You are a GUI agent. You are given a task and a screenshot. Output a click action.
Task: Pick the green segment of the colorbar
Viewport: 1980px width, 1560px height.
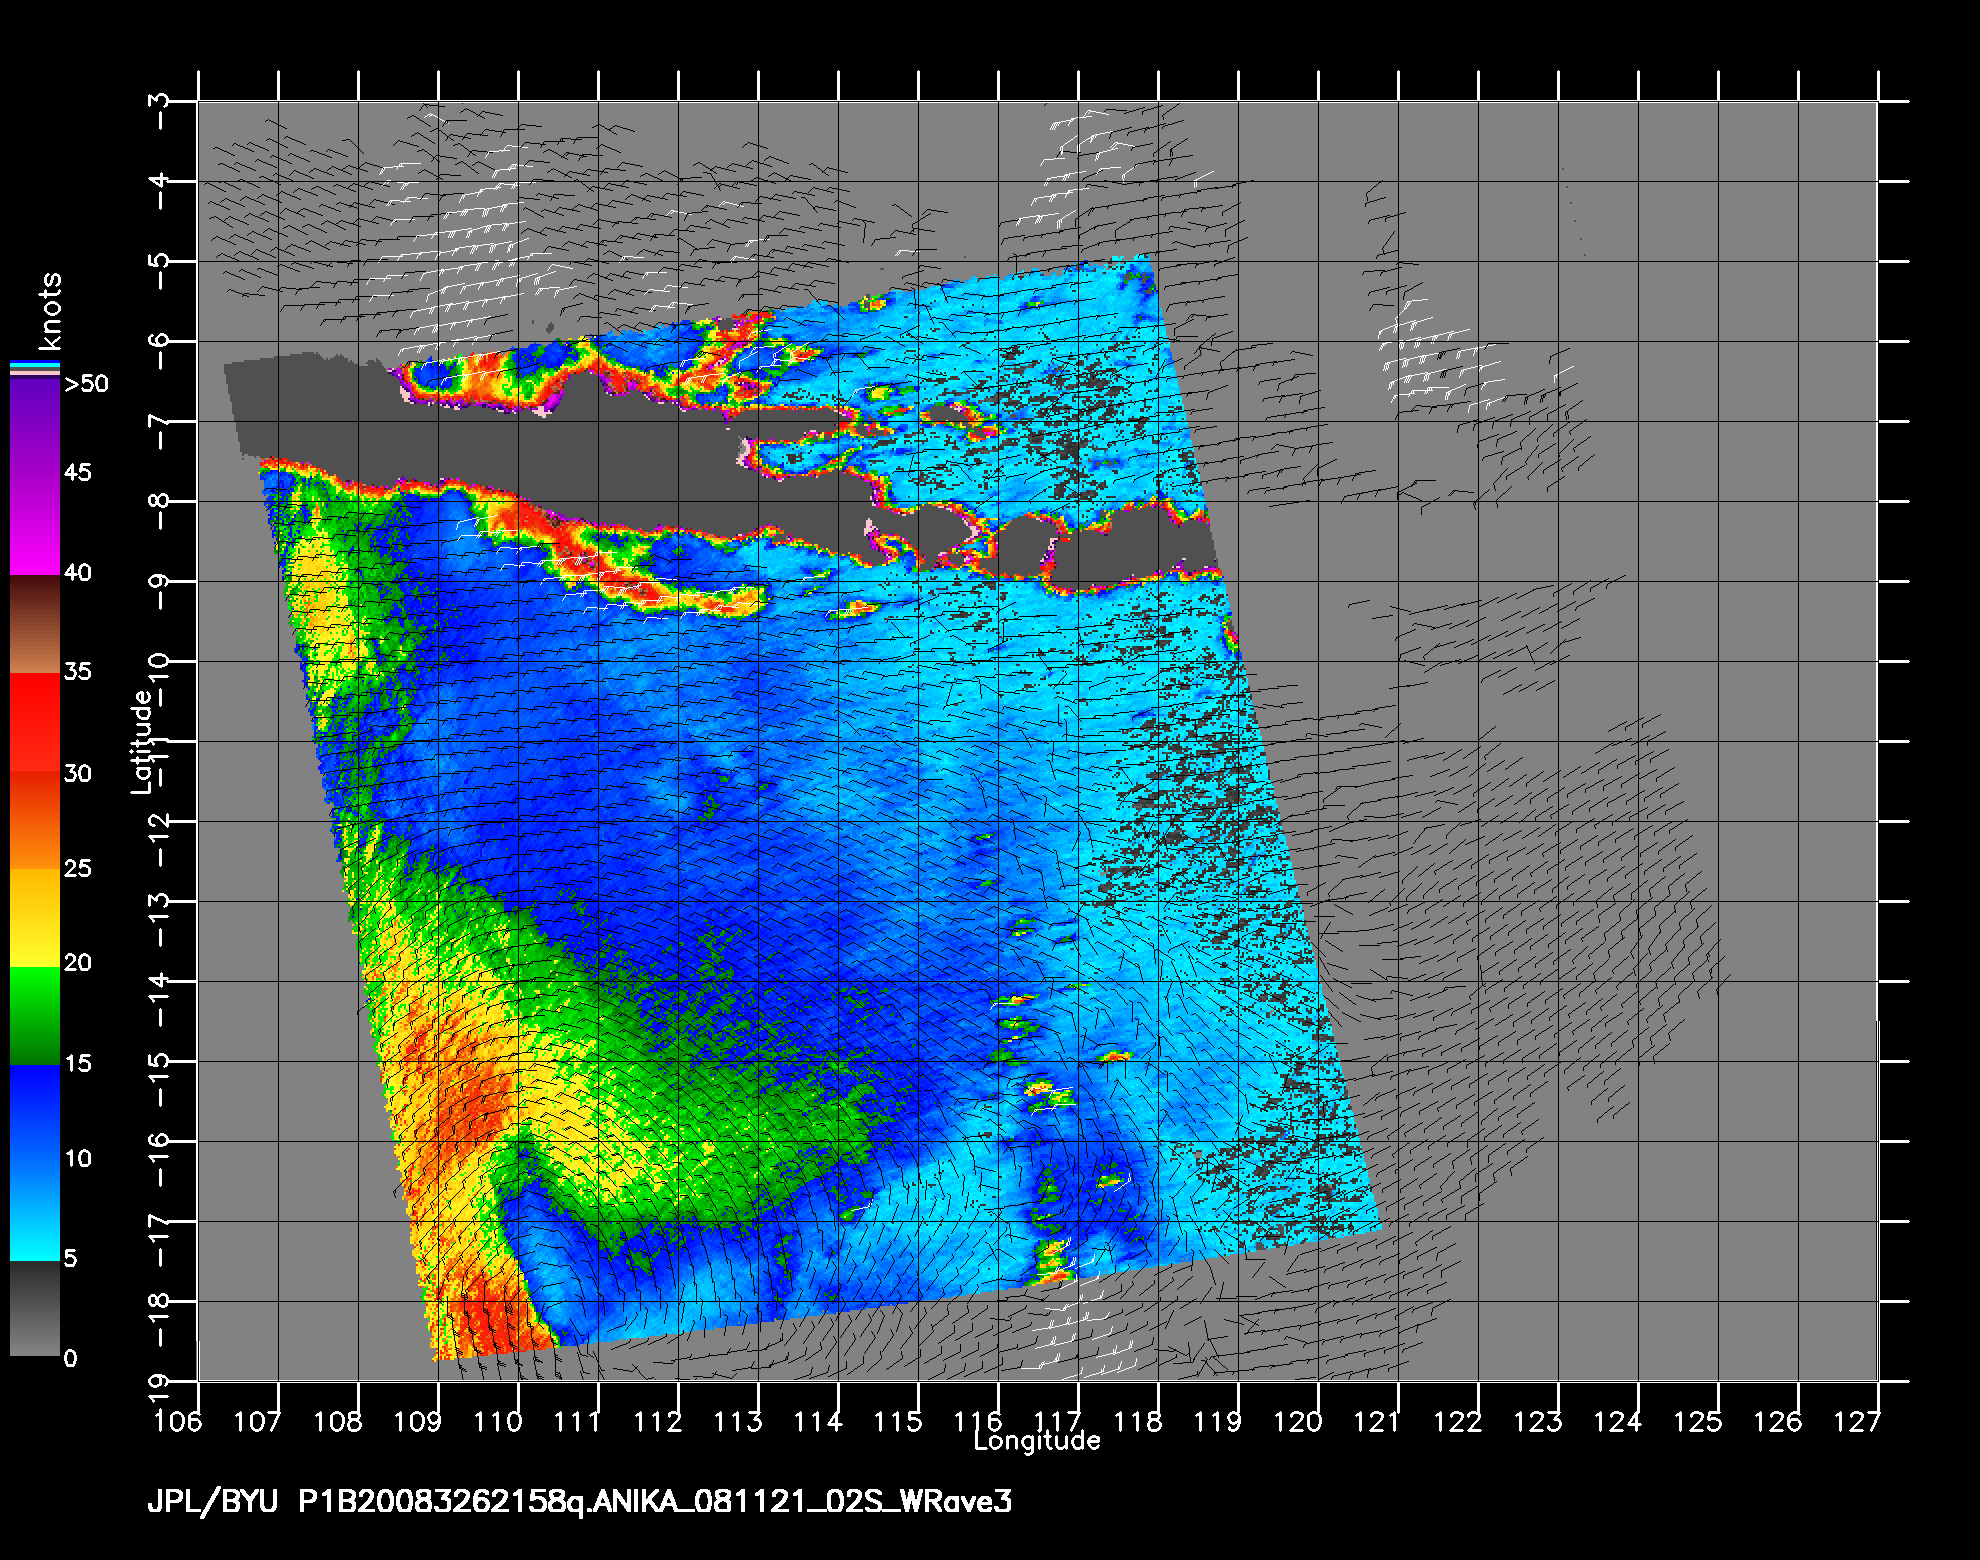pyautogui.click(x=35, y=1015)
